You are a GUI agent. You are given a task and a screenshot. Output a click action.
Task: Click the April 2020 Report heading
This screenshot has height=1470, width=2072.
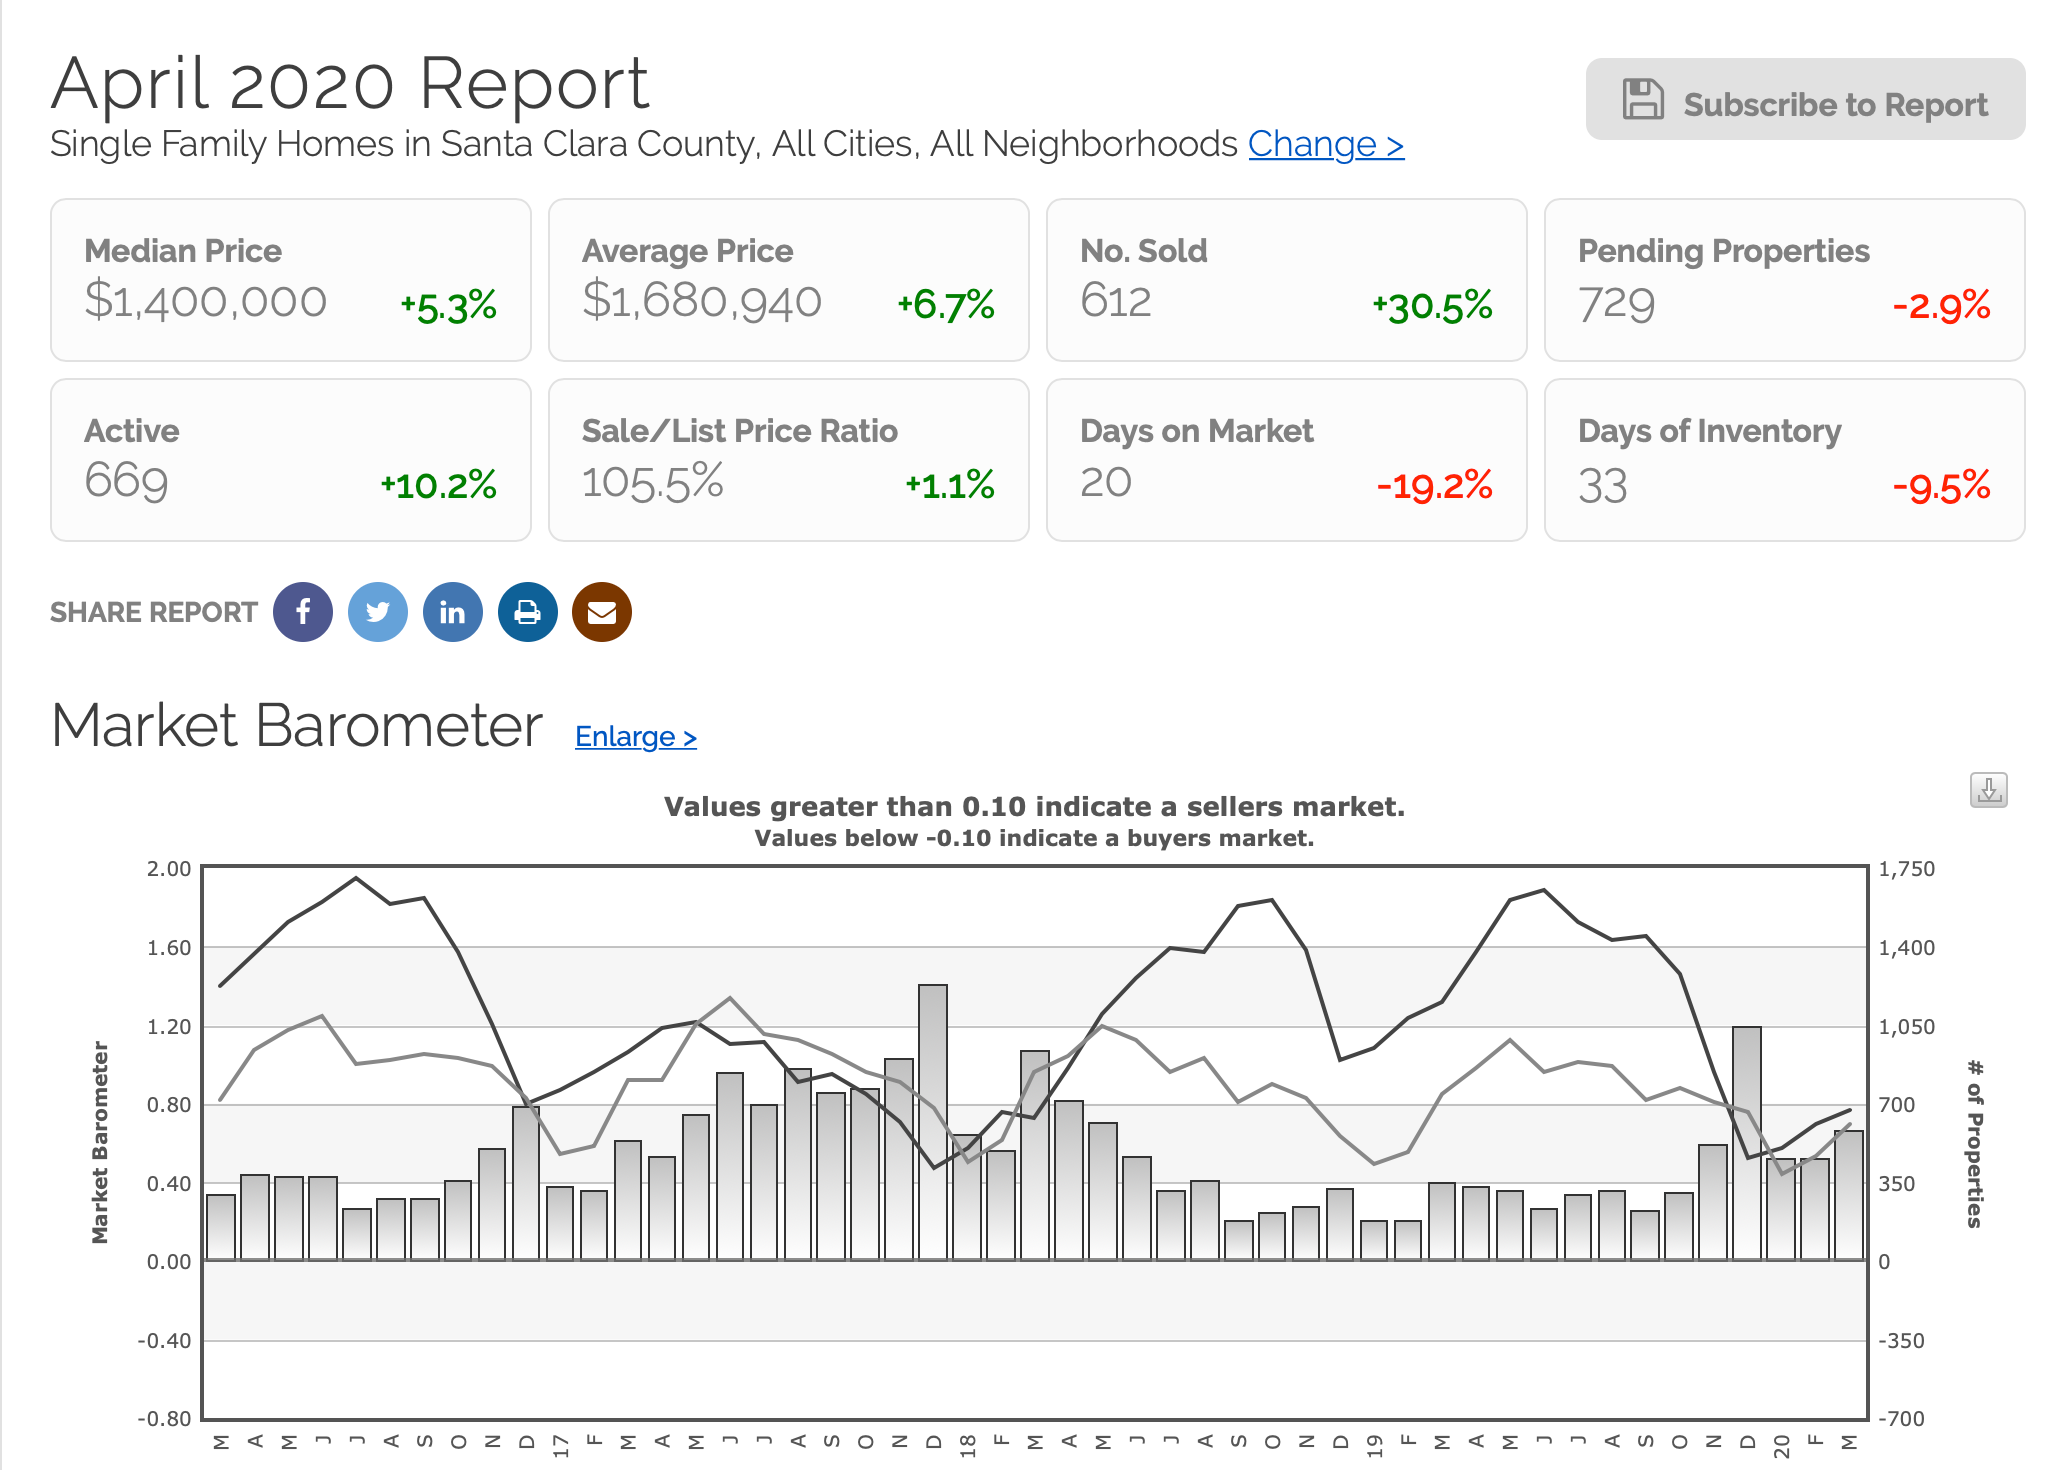click(x=350, y=84)
